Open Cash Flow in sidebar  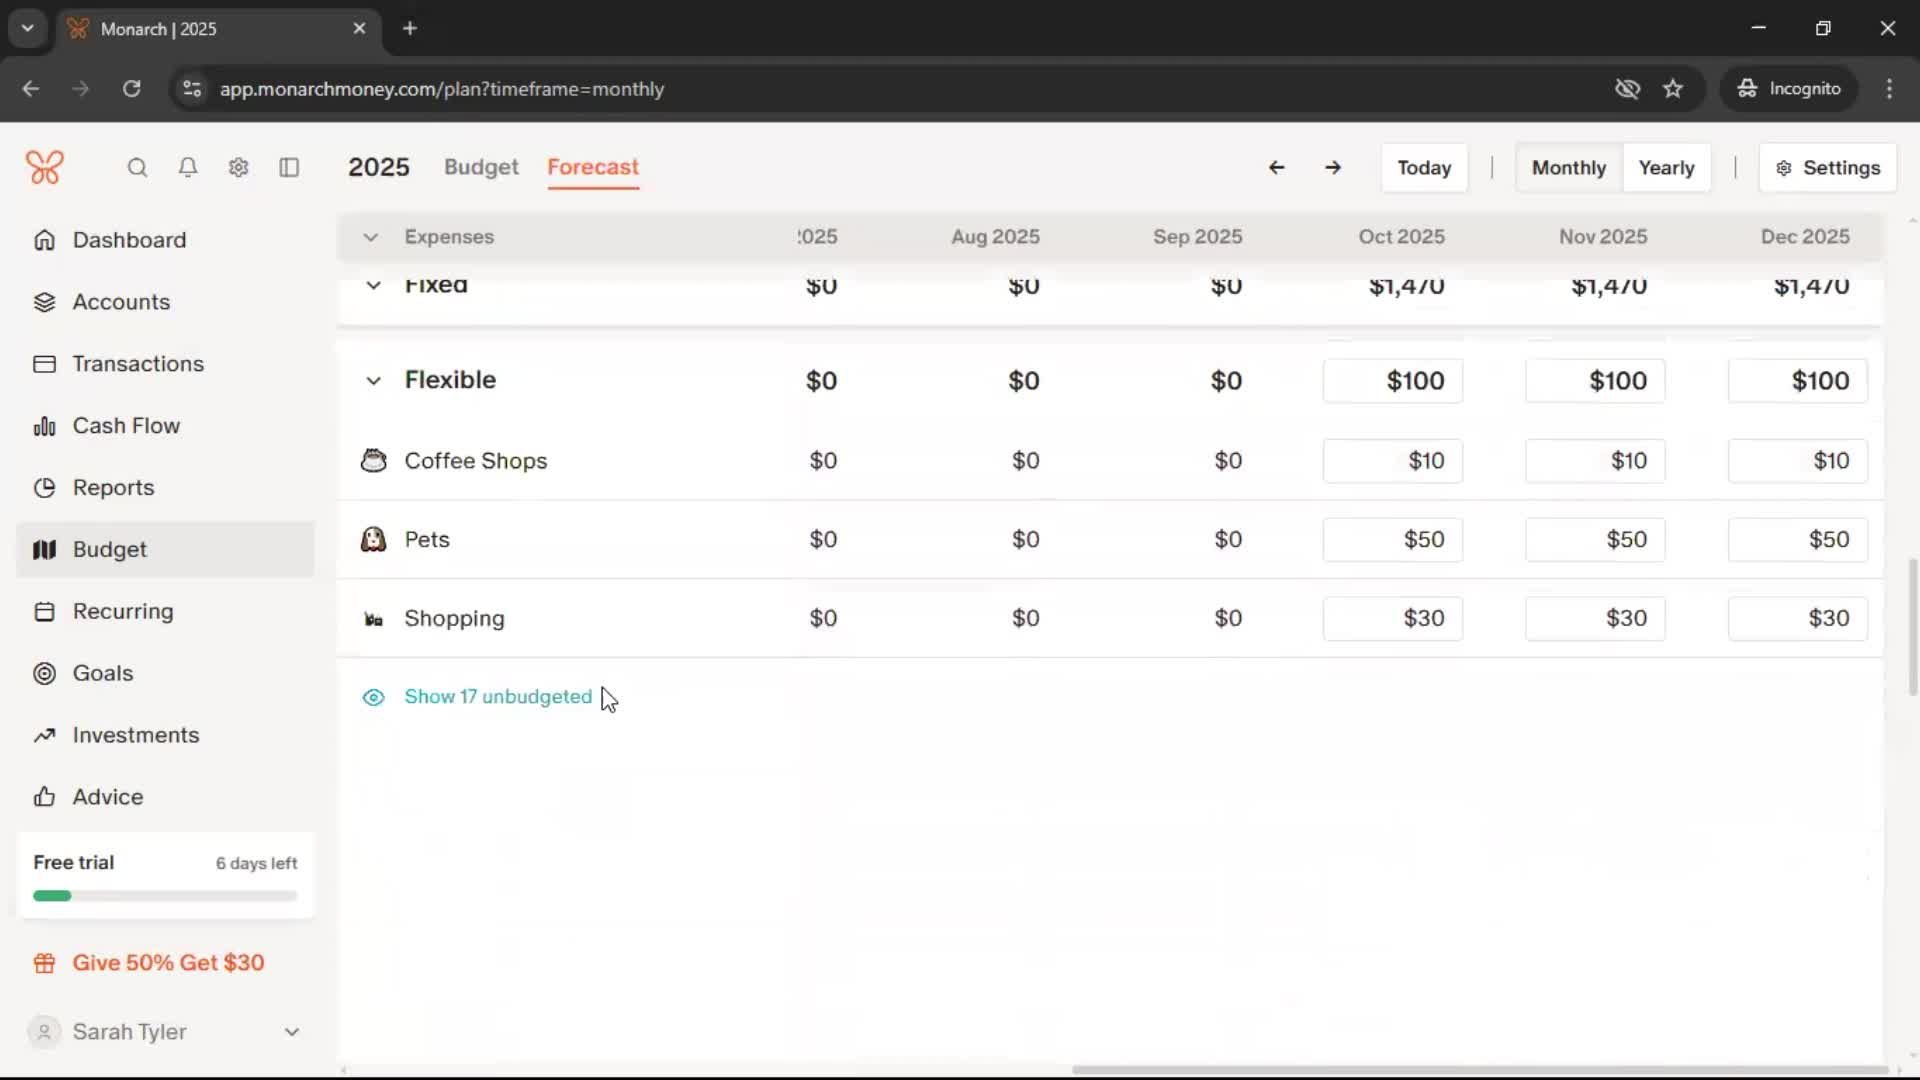(126, 426)
